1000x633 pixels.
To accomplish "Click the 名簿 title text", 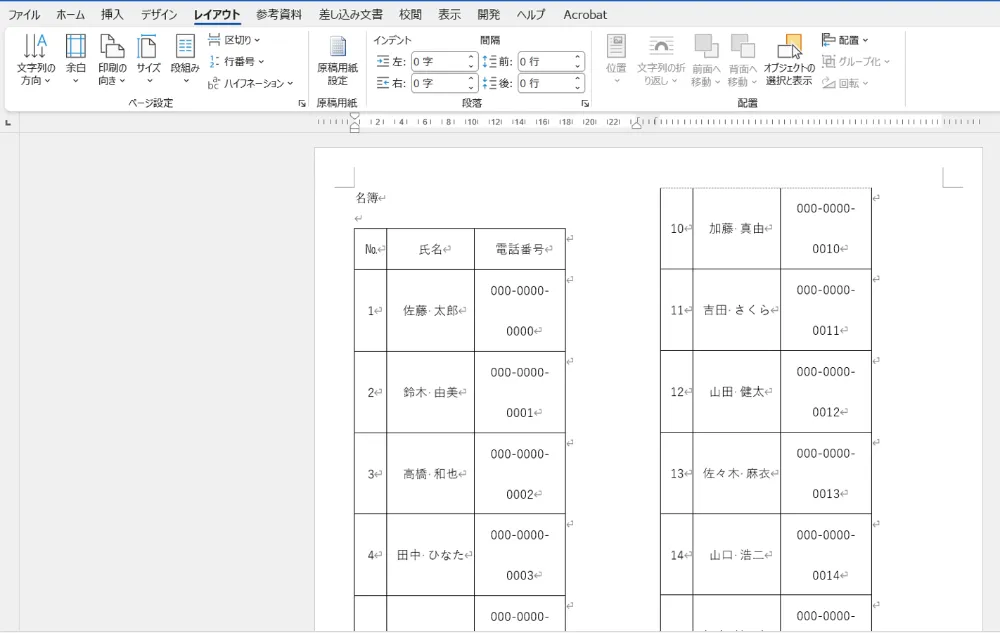I will [367, 198].
